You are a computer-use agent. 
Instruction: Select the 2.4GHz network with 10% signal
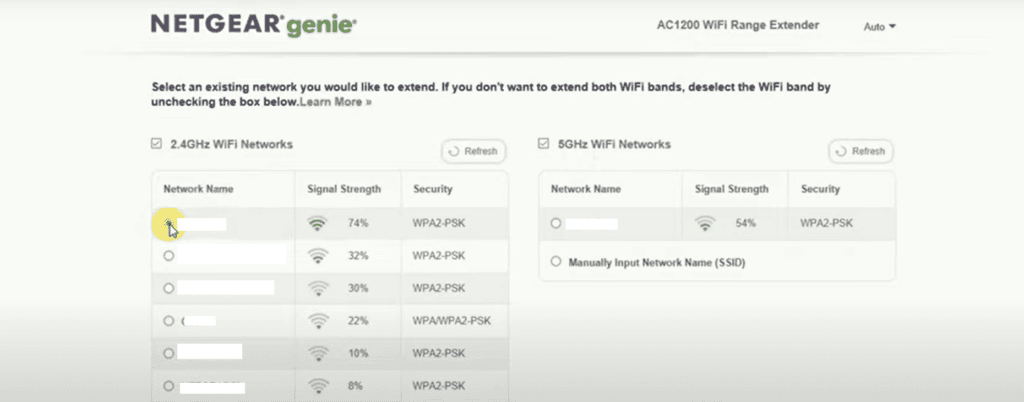click(169, 353)
